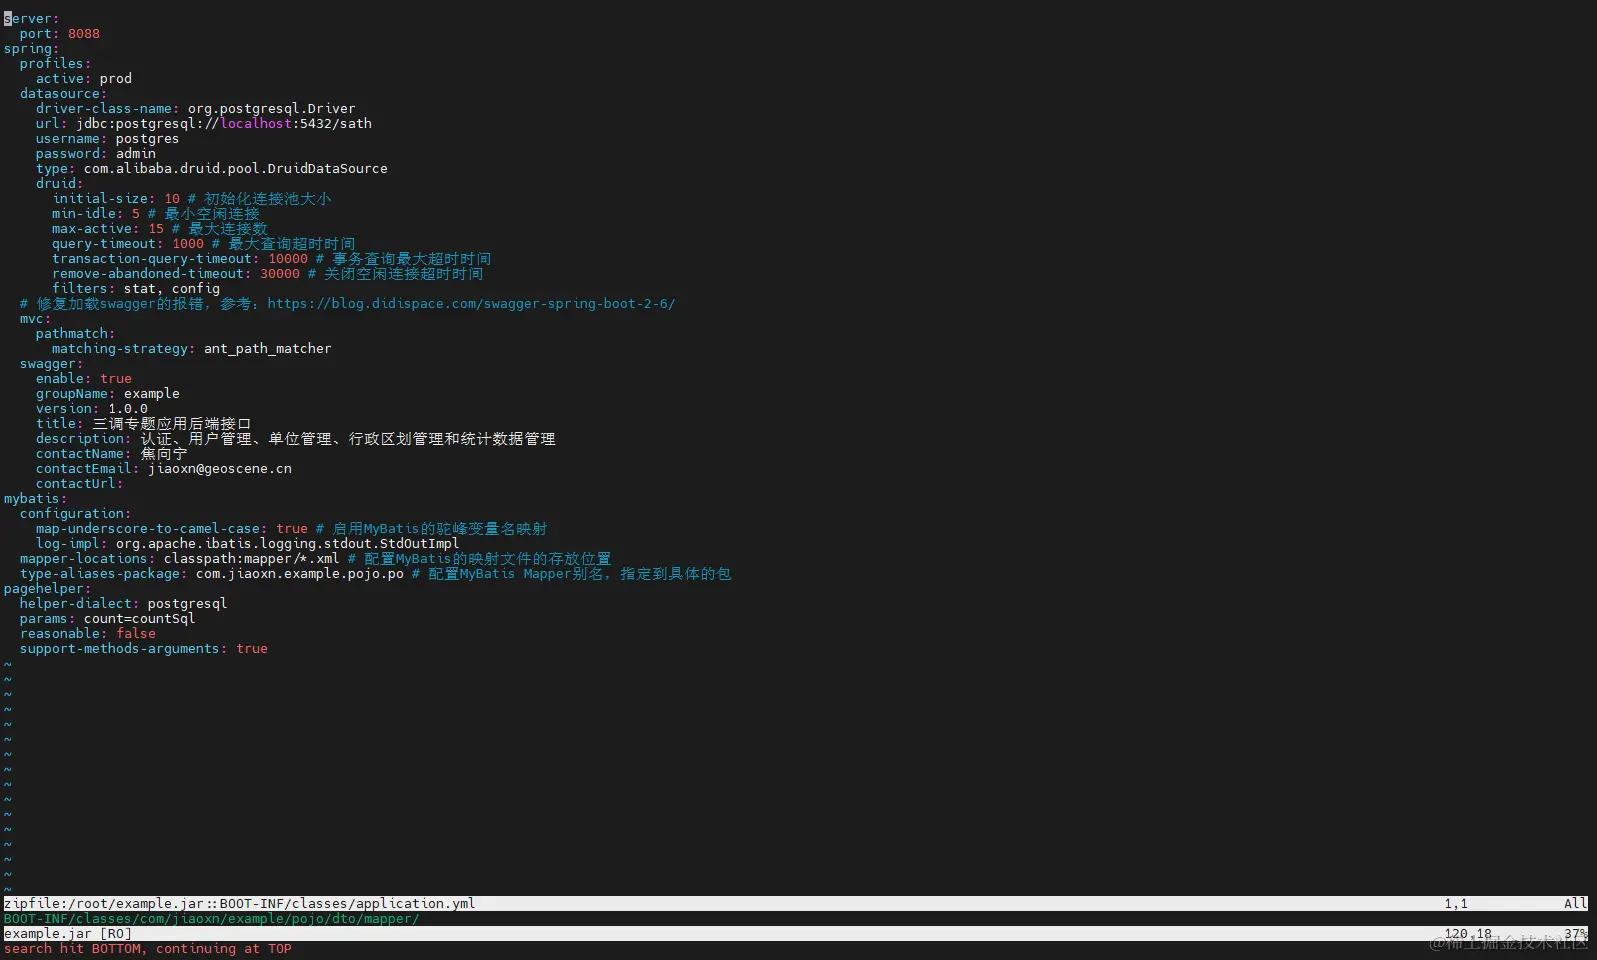The width and height of the screenshot is (1597, 960).
Task: Click driver value org.postgresql.Driver
Action: 272,109
